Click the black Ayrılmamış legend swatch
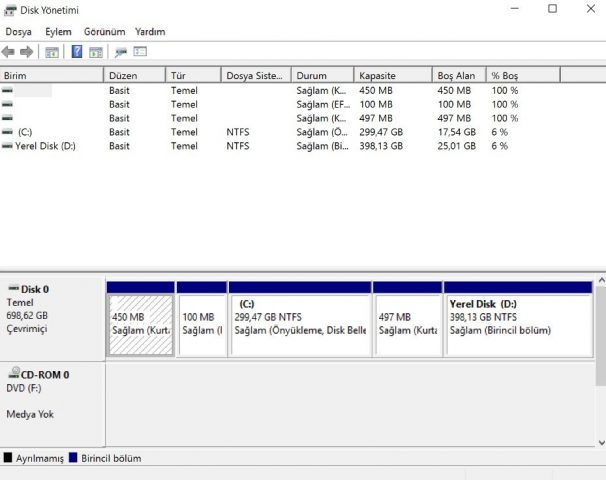This screenshot has height=480, width=606. click(x=8, y=458)
